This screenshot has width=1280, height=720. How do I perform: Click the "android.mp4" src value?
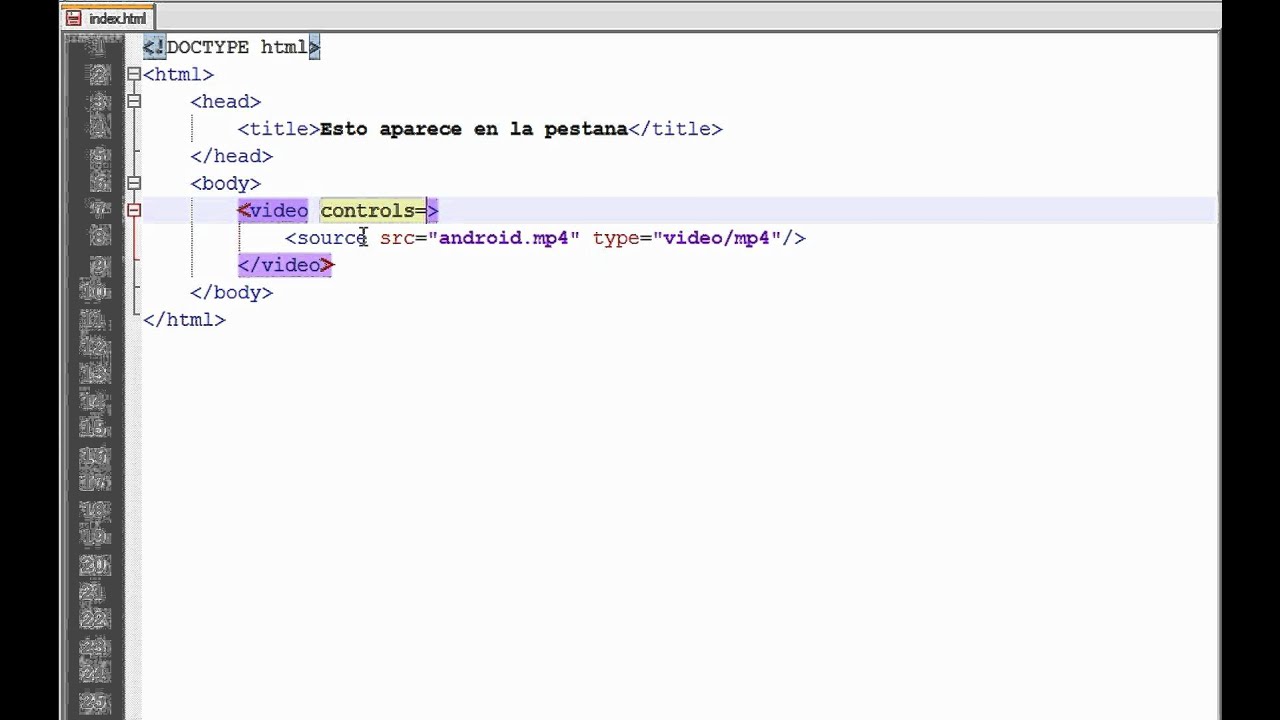point(503,238)
